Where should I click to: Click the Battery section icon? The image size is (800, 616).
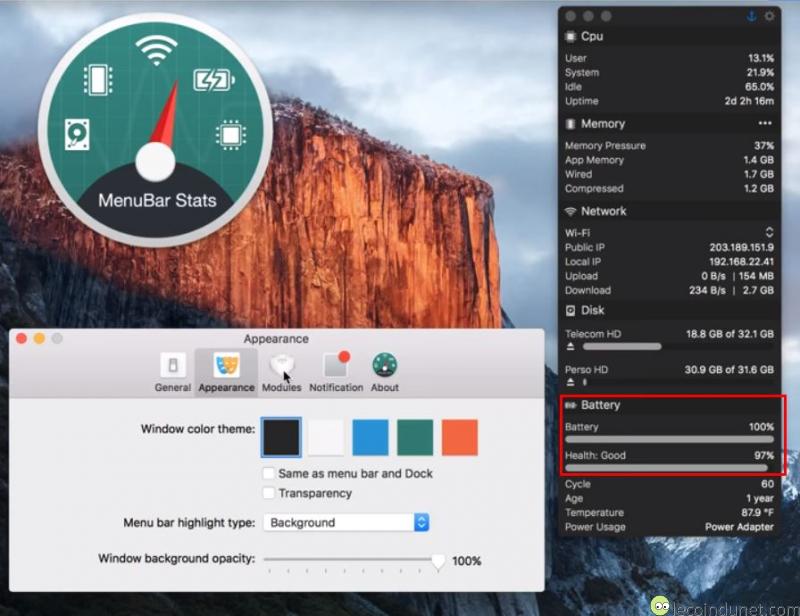point(570,405)
